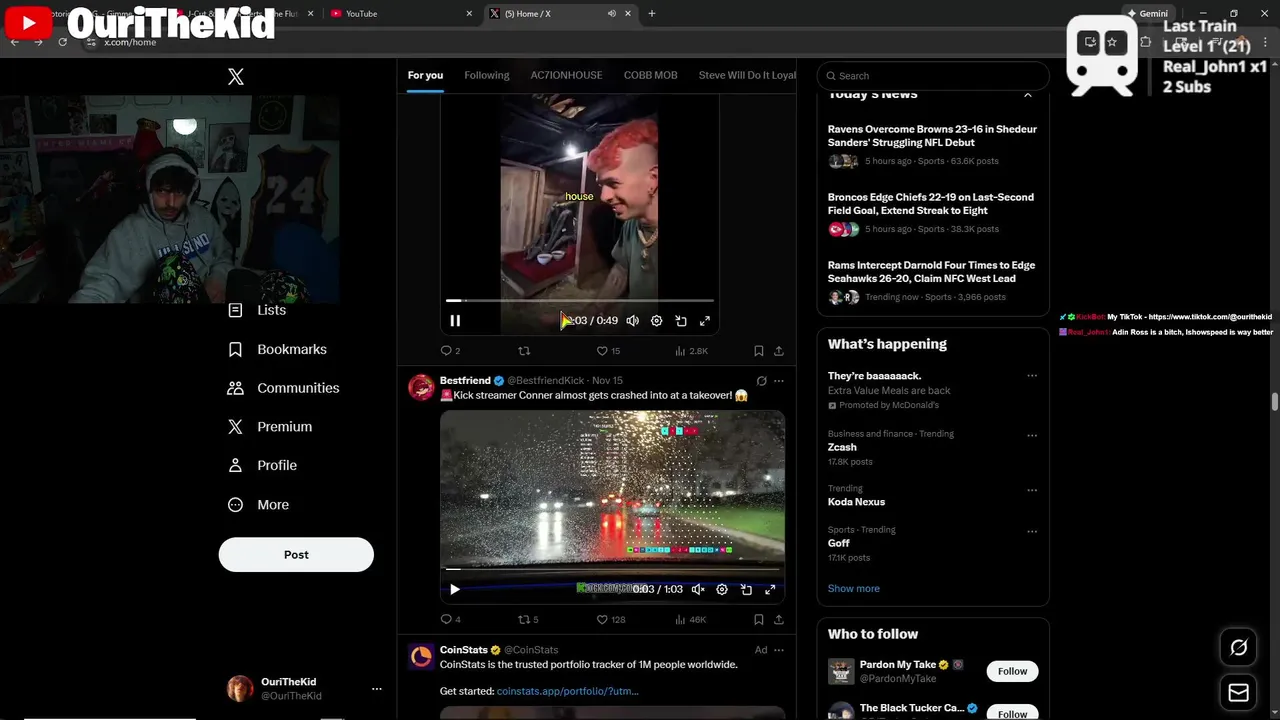1280x720 pixels.
Task: Open Lists from the sidebar
Action: click(257, 310)
